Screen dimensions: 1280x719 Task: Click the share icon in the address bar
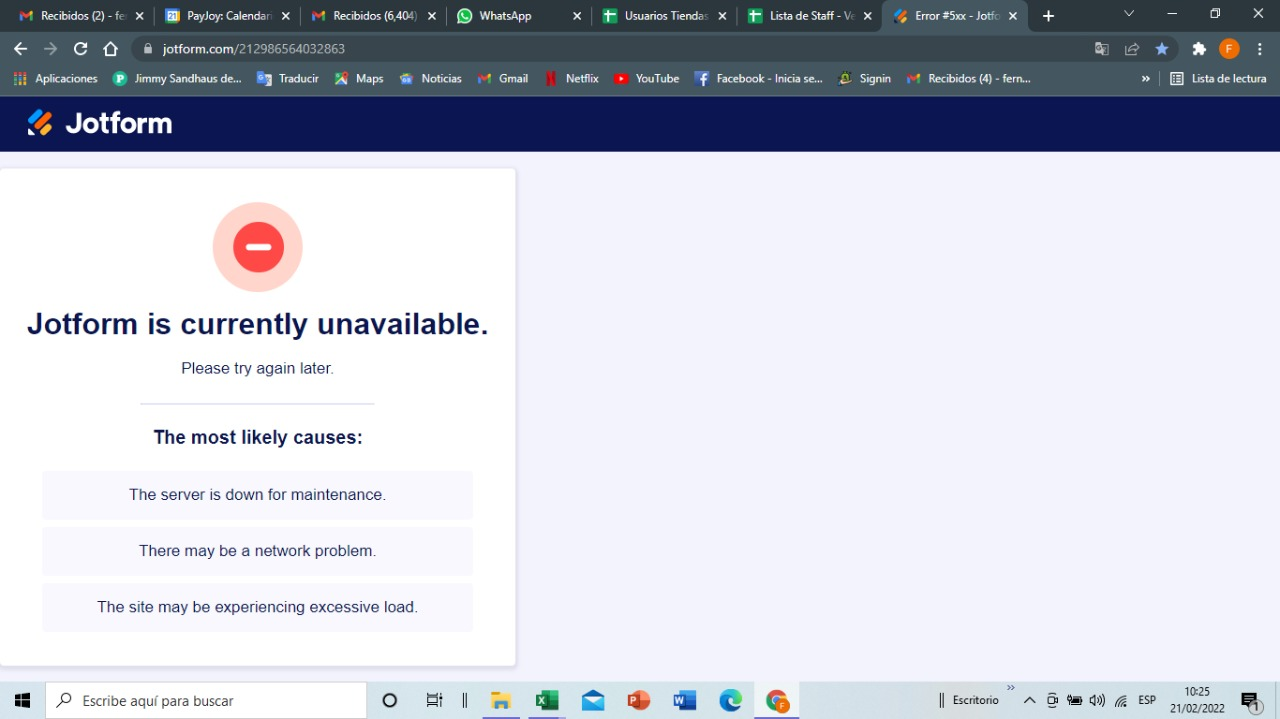pyautogui.click(x=1131, y=47)
